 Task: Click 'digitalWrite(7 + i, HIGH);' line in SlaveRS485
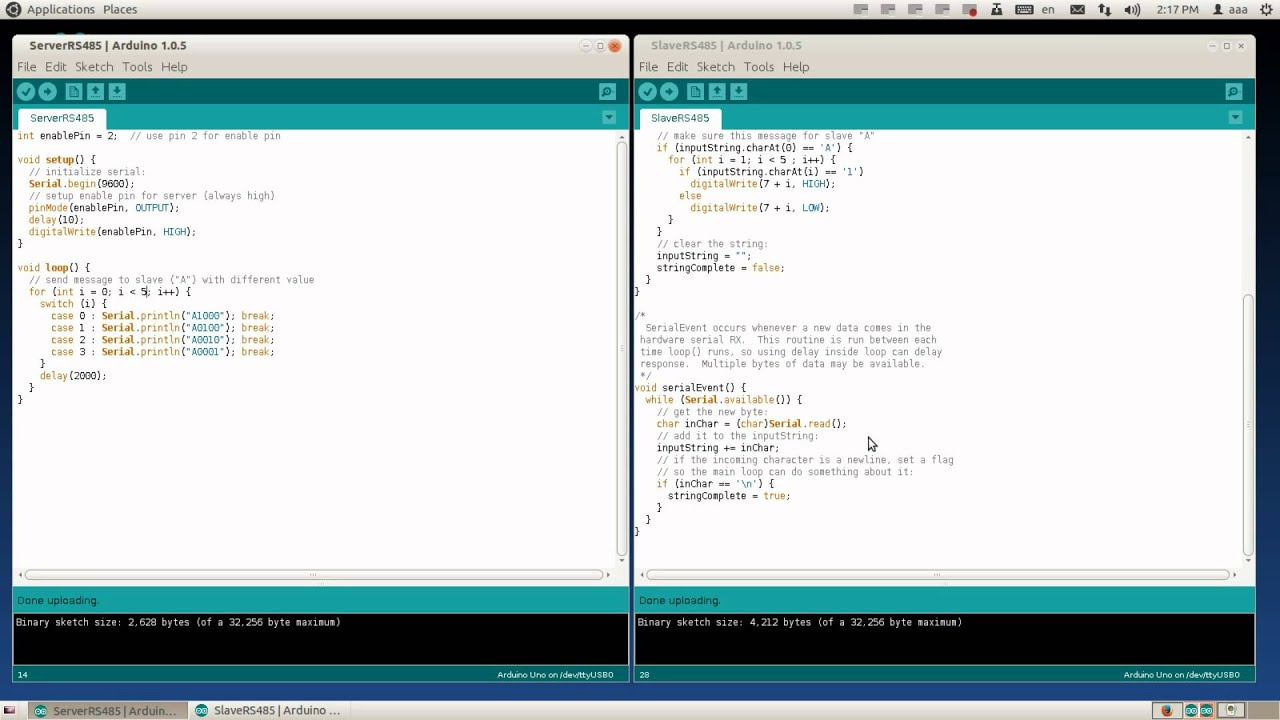(762, 184)
